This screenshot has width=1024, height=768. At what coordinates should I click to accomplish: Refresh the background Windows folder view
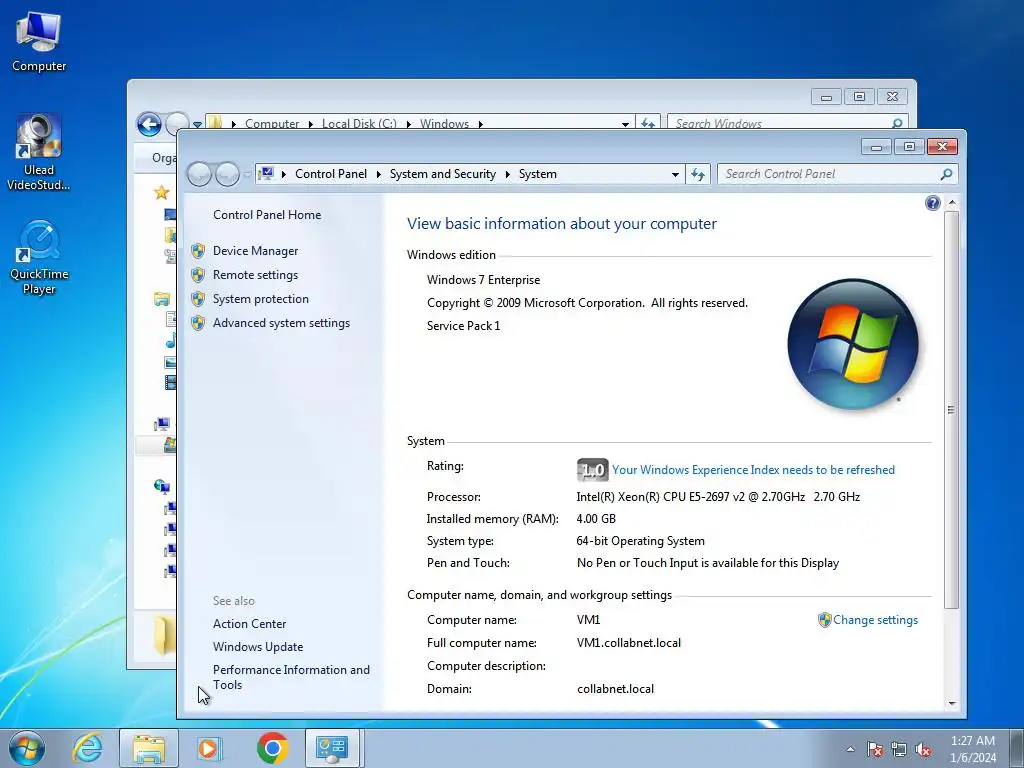click(x=647, y=123)
